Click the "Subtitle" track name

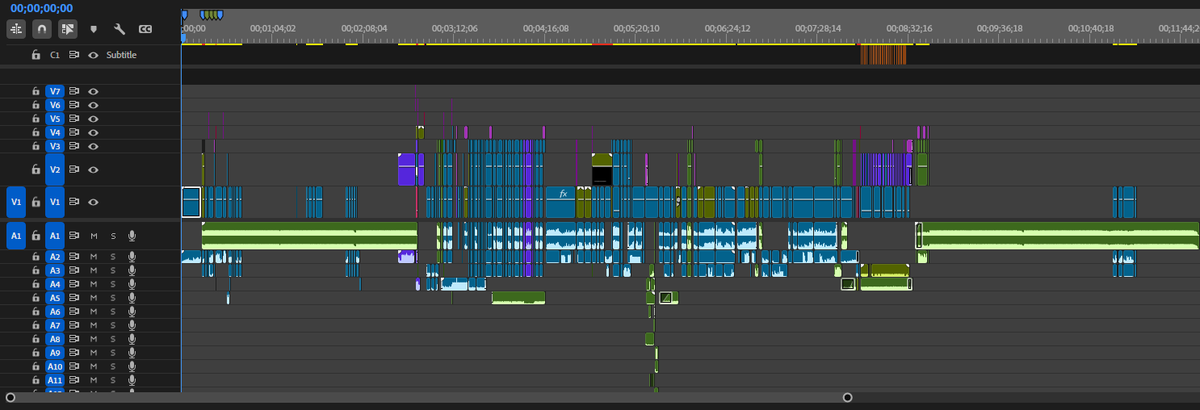pyautogui.click(x=121, y=55)
